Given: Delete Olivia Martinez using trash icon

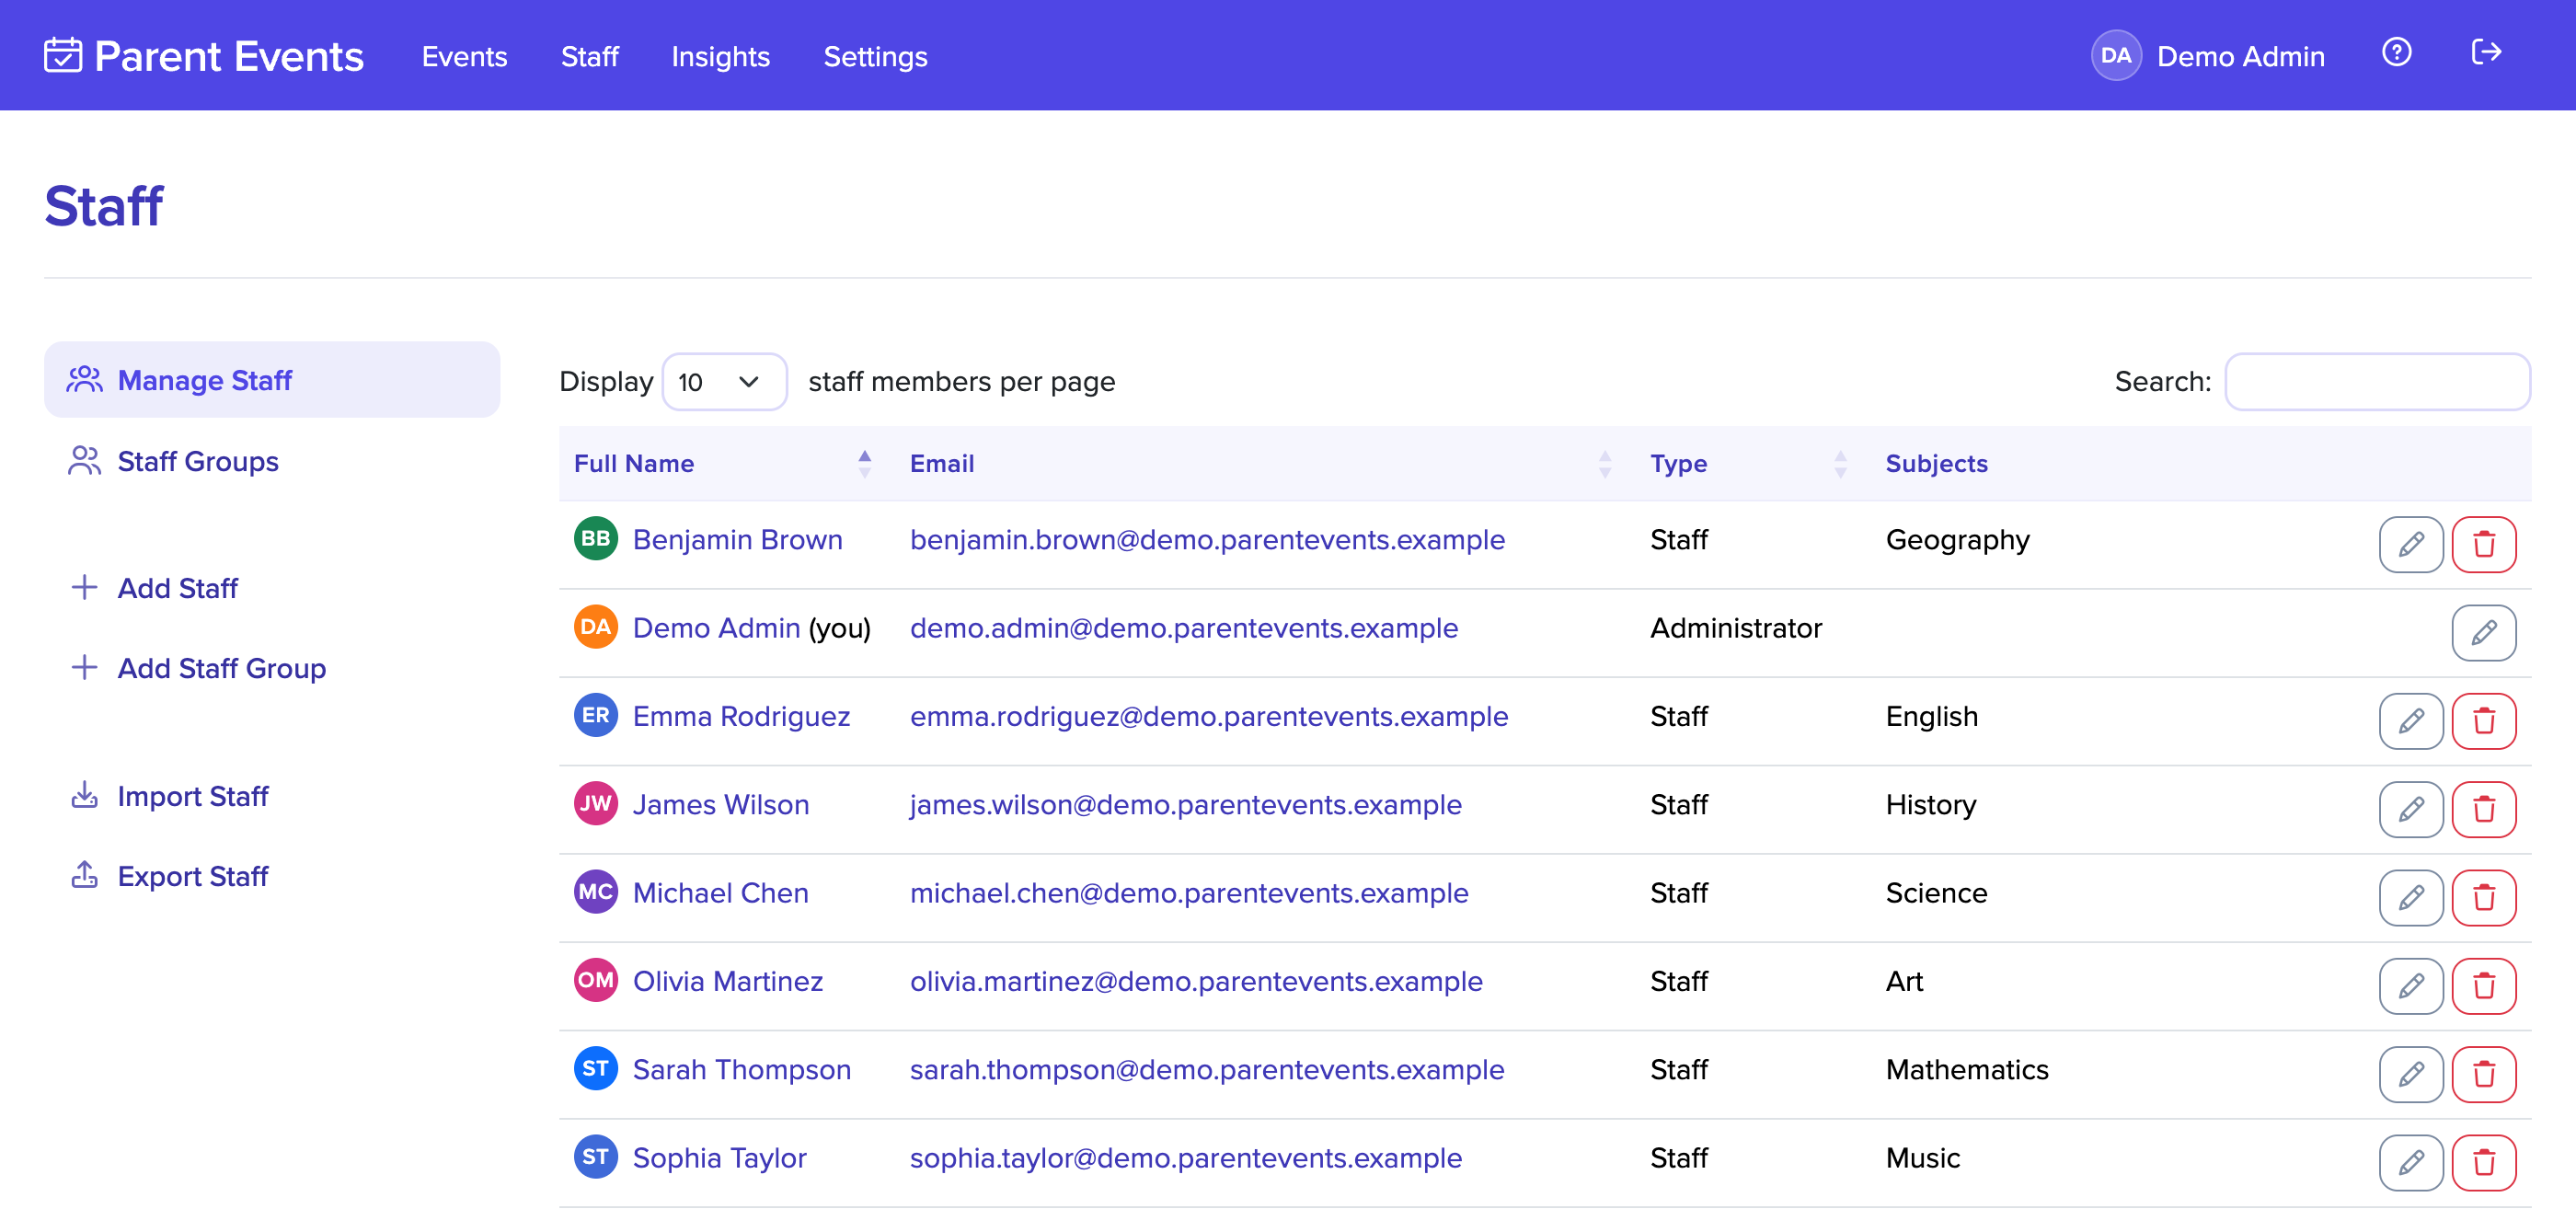Looking at the screenshot, I should click(2483, 986).
